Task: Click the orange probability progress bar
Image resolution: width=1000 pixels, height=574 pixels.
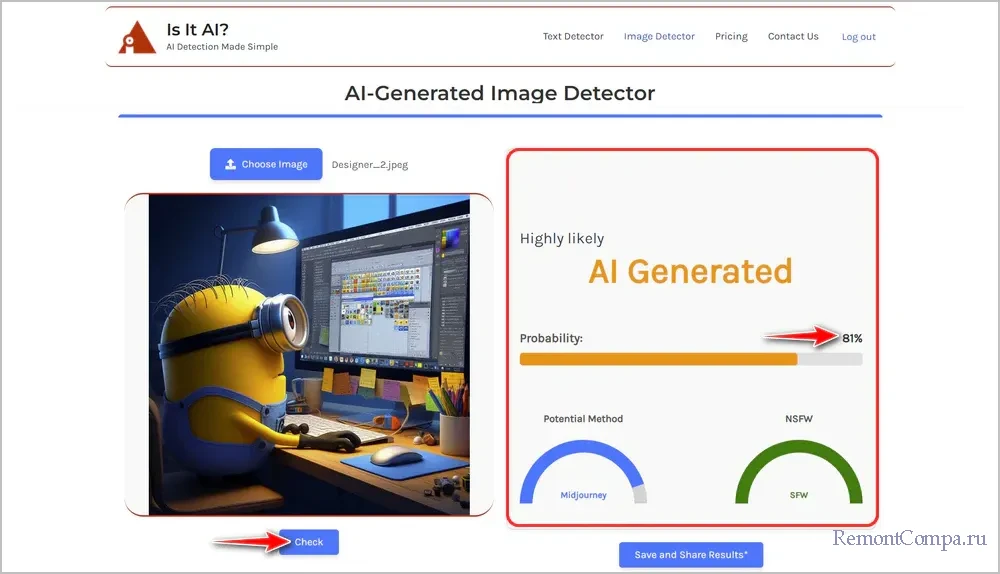Action: coord(660,359)
